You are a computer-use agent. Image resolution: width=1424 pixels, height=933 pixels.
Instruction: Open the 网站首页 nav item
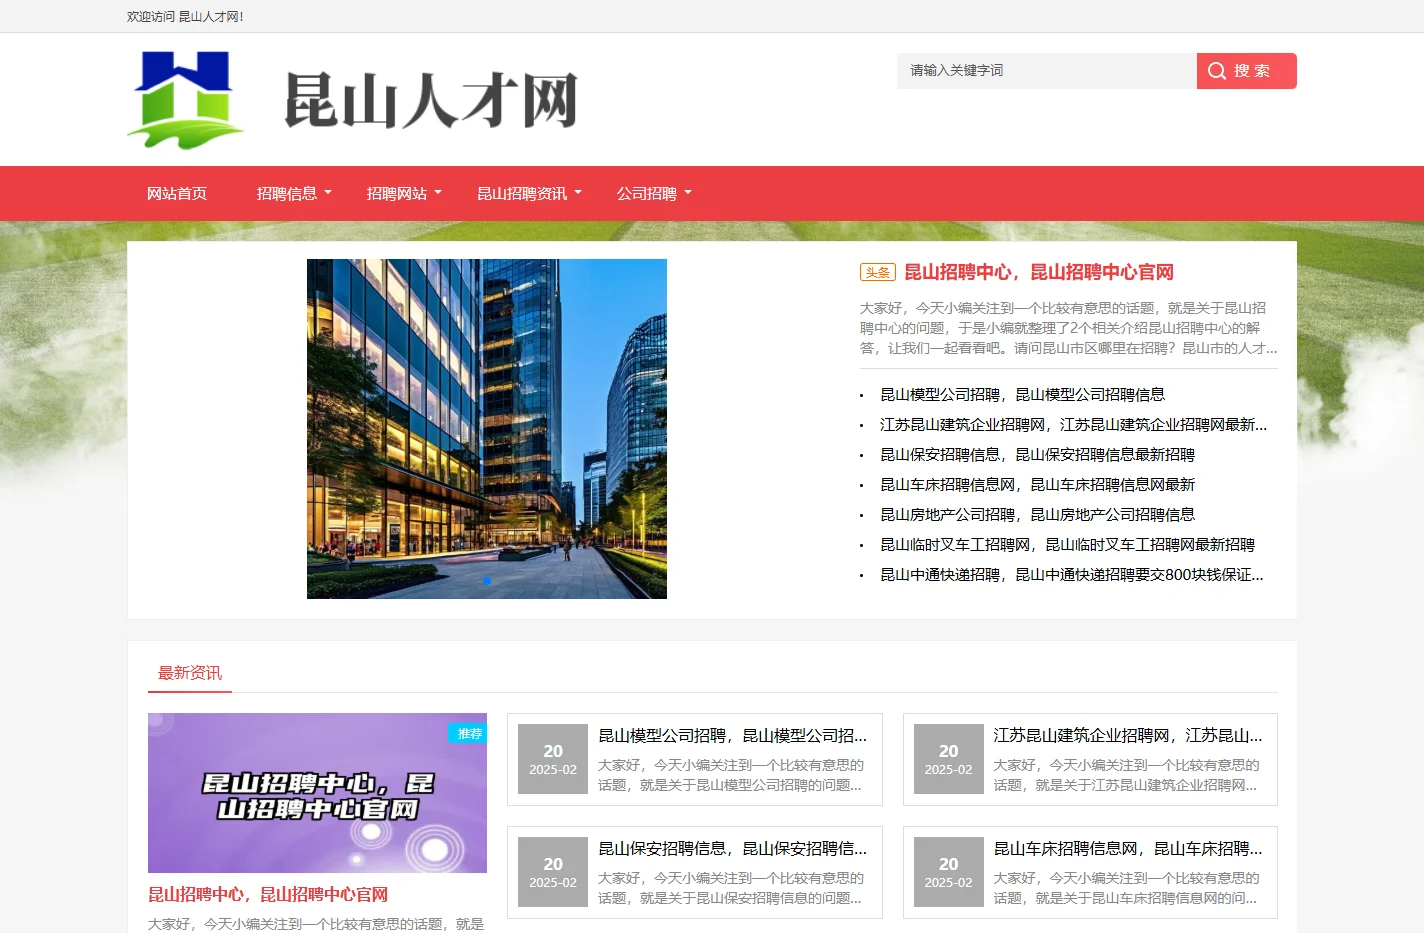coord(177,194)
